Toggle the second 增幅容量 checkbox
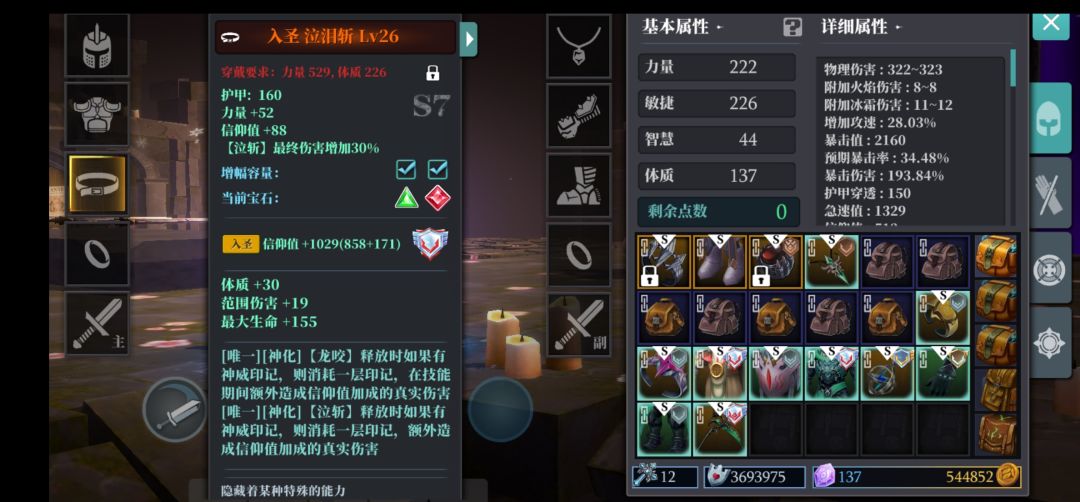 (437, 169)
